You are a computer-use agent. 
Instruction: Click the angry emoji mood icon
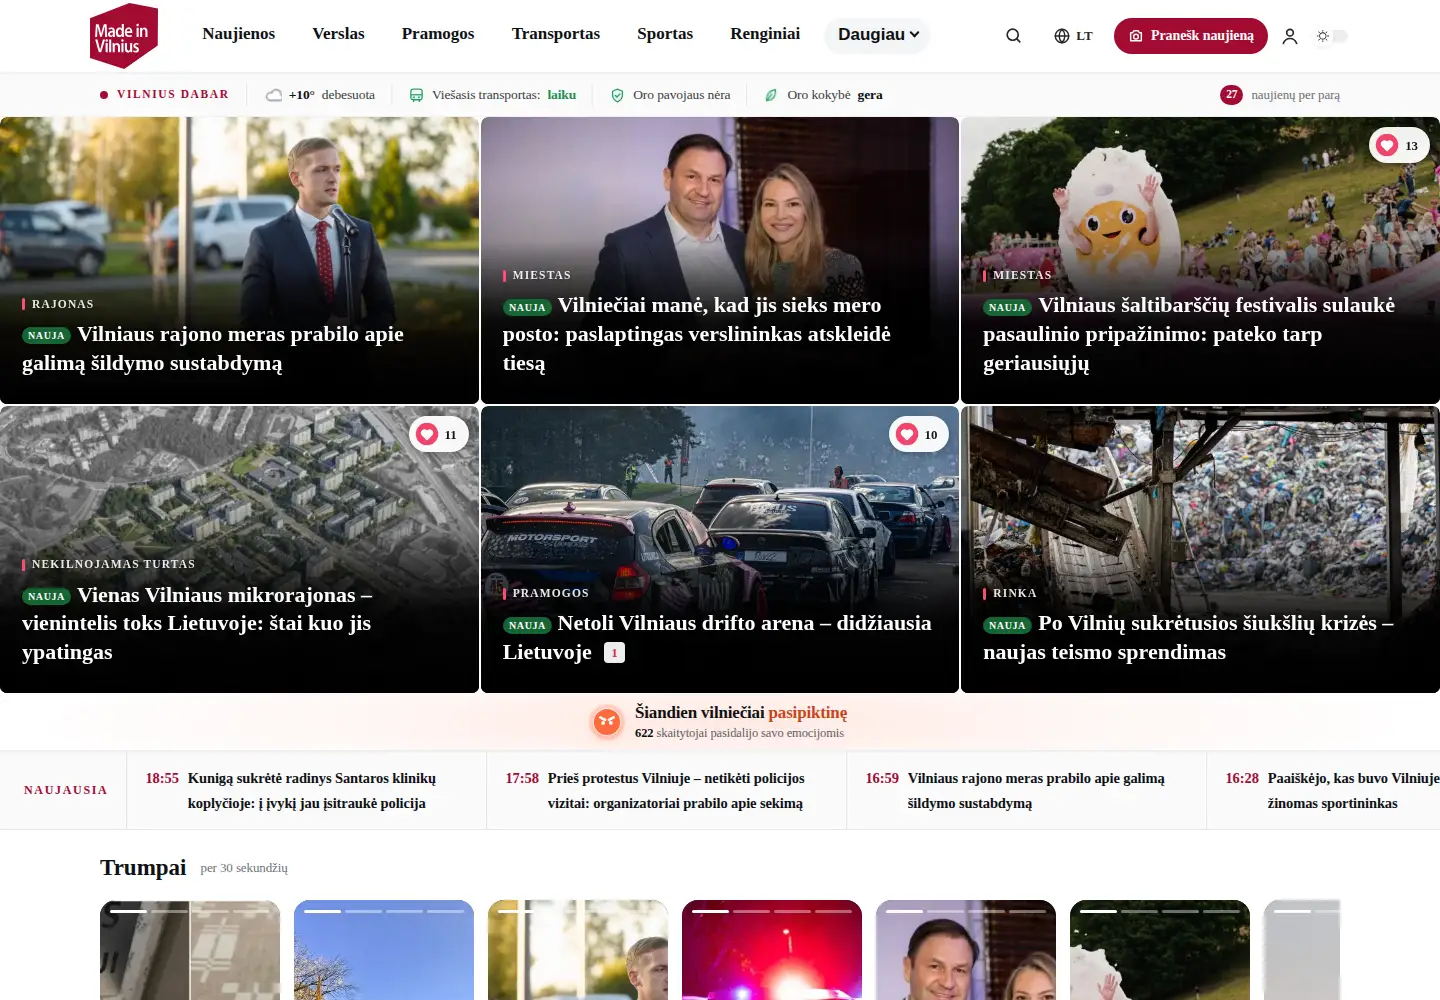pos(607,721)
